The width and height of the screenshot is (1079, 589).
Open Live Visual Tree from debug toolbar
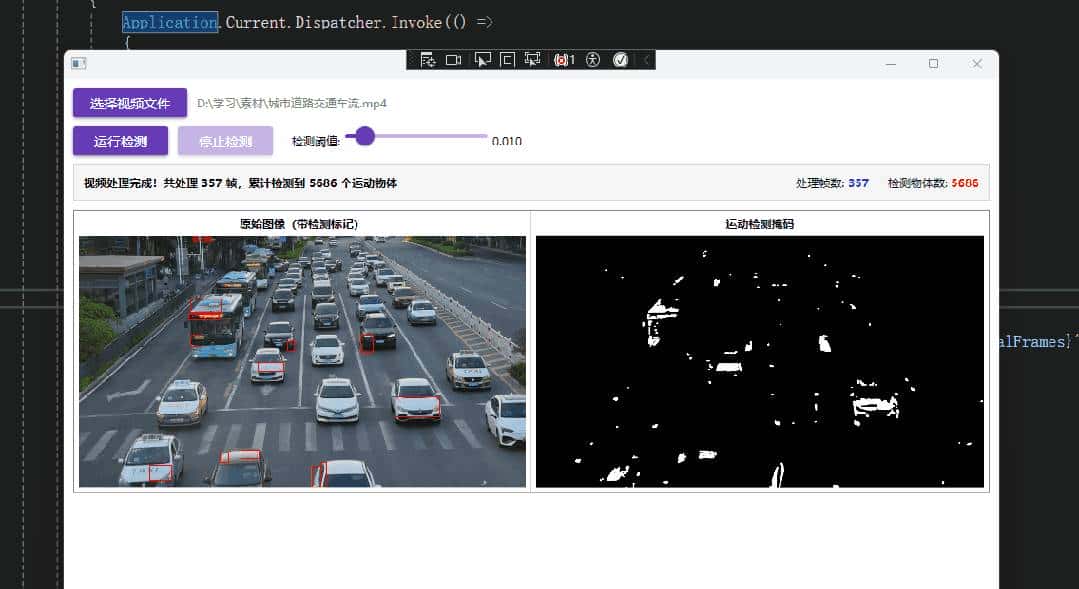click(x=427, y=60)
